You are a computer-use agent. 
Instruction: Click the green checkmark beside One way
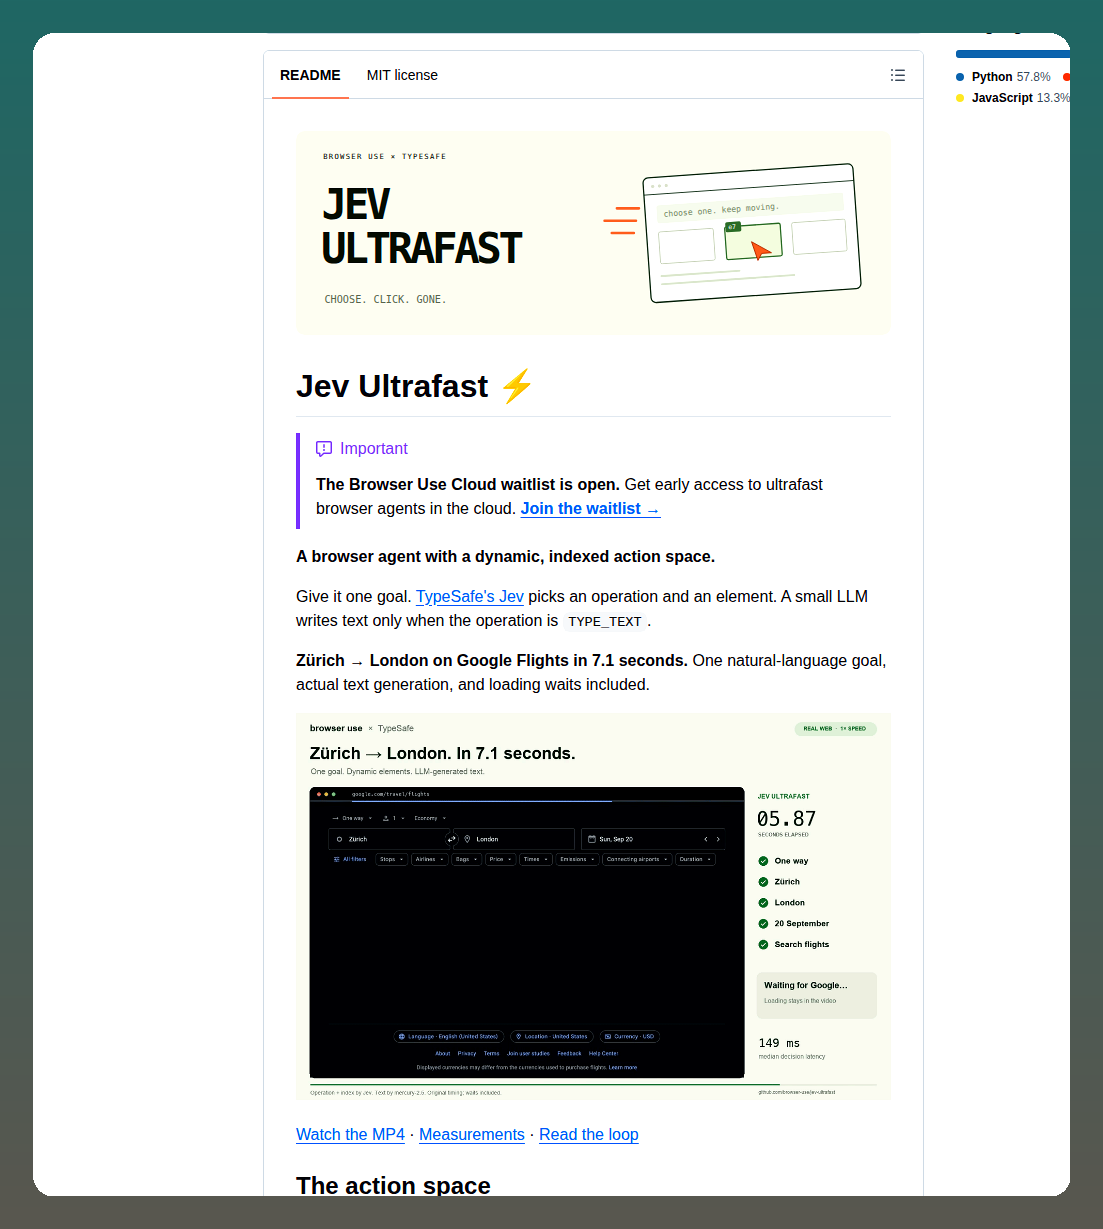(x=763, y=861)
